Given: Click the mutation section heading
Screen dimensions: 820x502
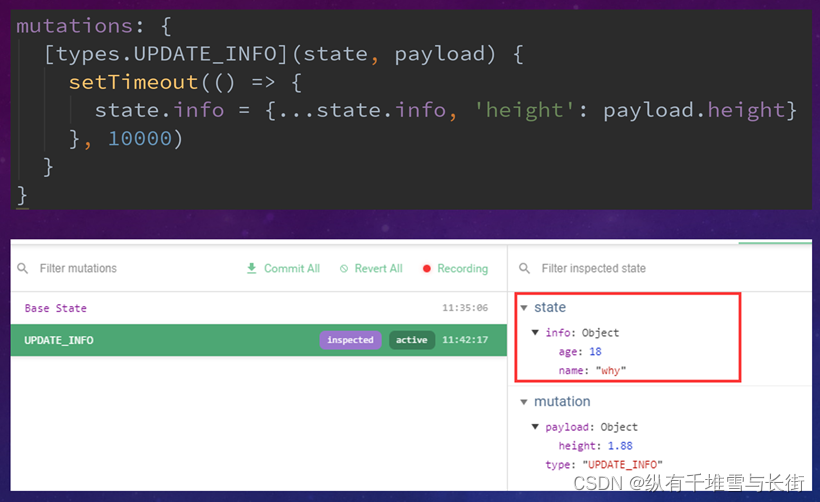Looking at the screenshot, I should [x=562, y=402].
